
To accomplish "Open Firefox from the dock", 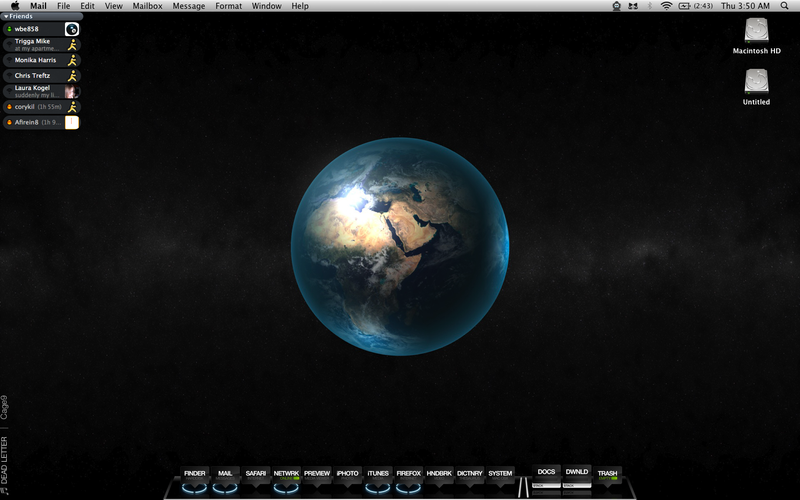I will 409,474.
